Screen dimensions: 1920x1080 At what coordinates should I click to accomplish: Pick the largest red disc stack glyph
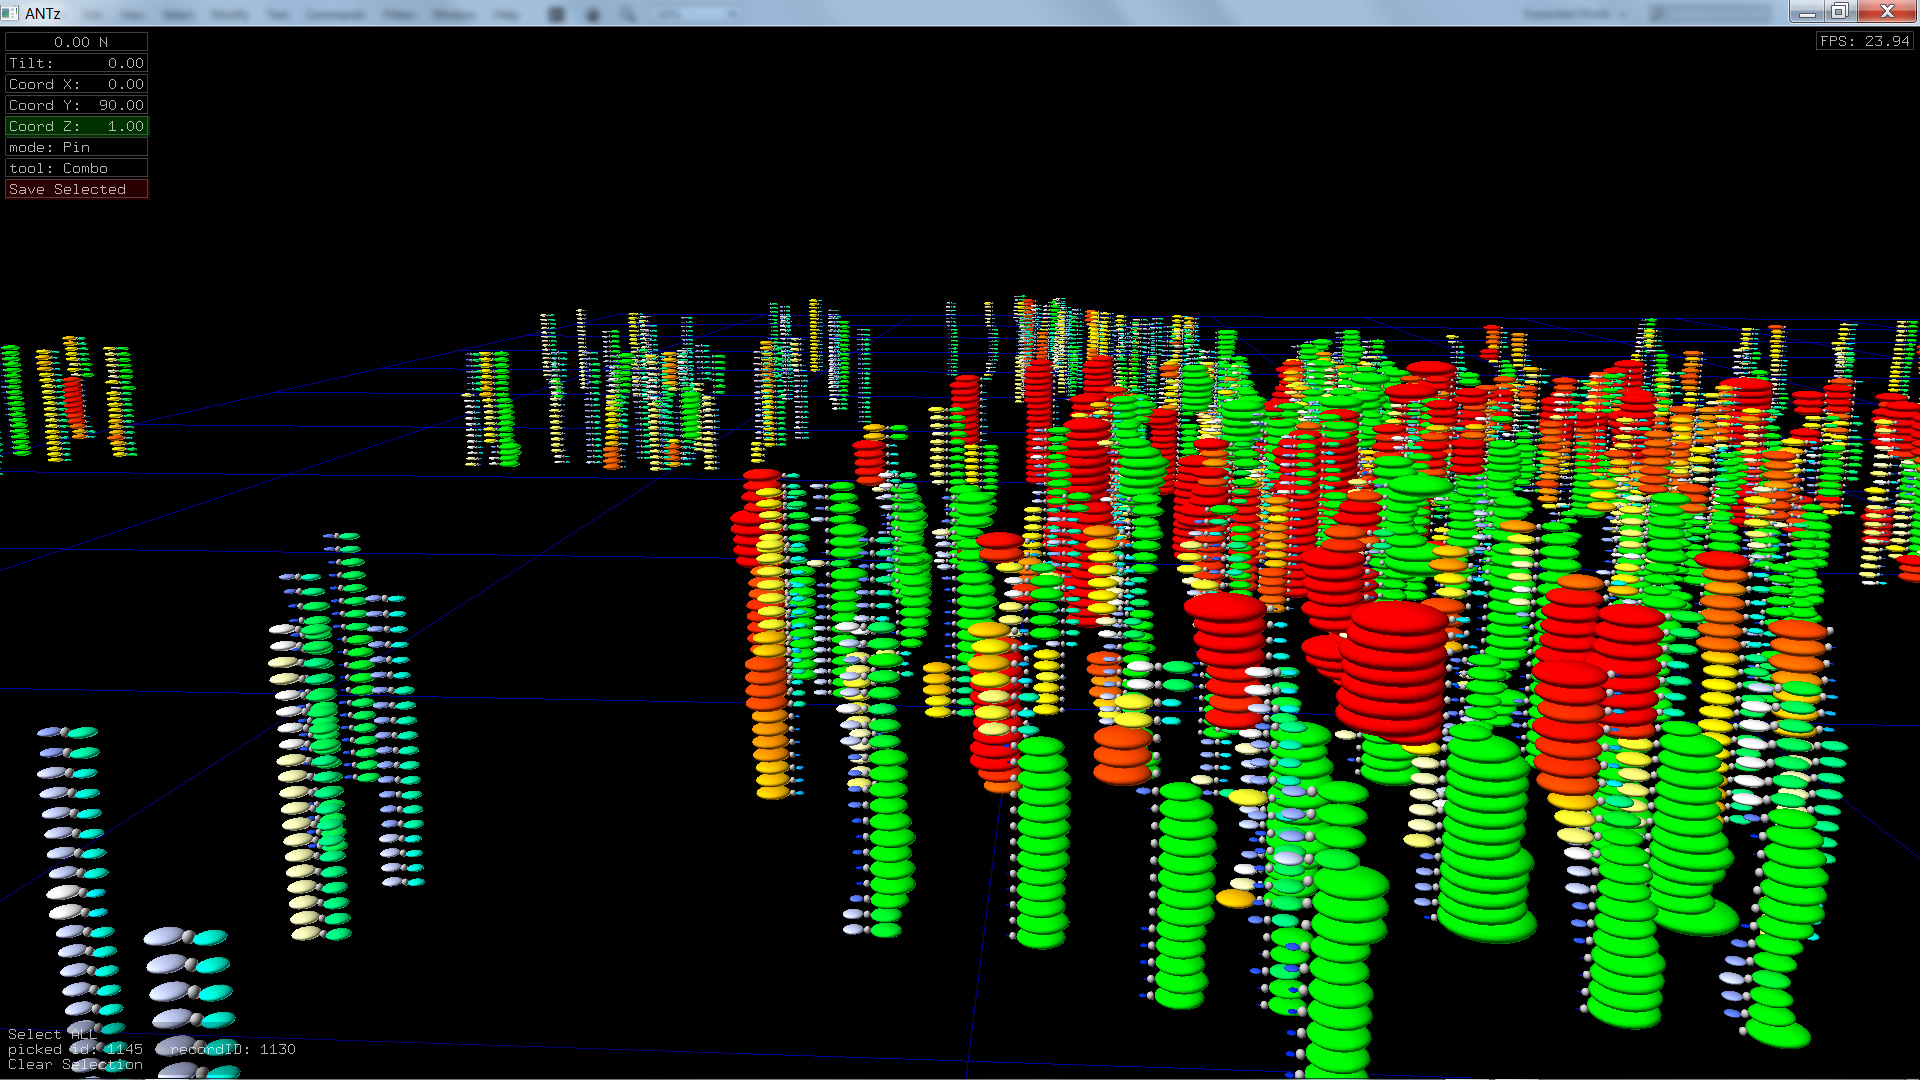pos(1392,670)
